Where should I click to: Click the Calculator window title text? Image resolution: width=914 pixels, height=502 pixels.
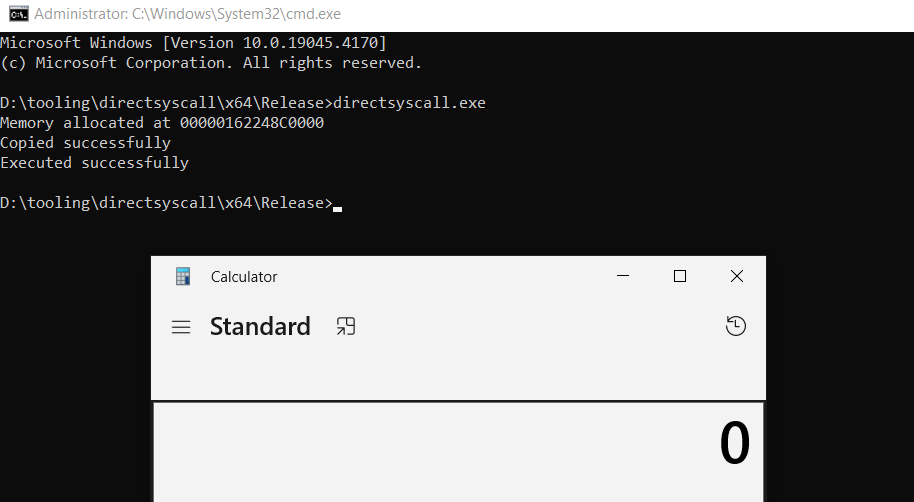click(x=244, y=277)
